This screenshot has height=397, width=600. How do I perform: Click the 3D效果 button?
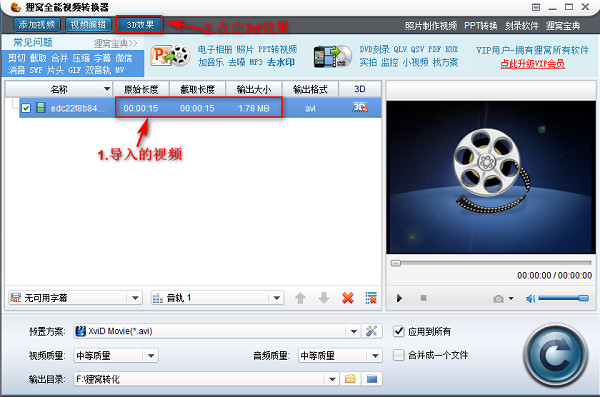click(140, 25)
